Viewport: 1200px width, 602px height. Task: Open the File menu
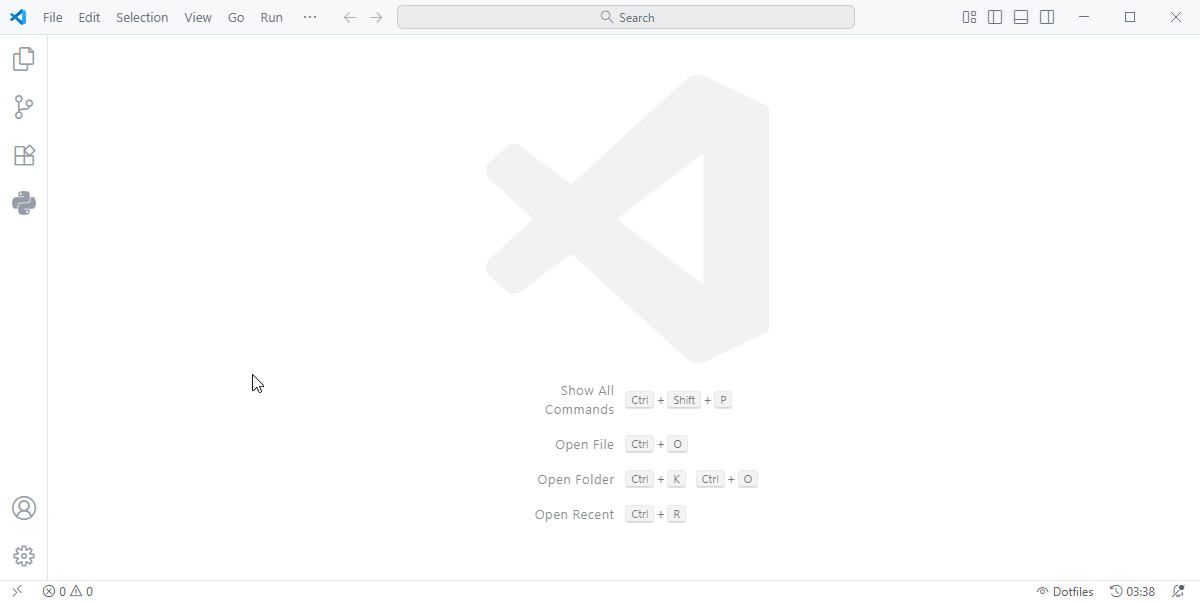pyautogui.click(x=52, y=17)
